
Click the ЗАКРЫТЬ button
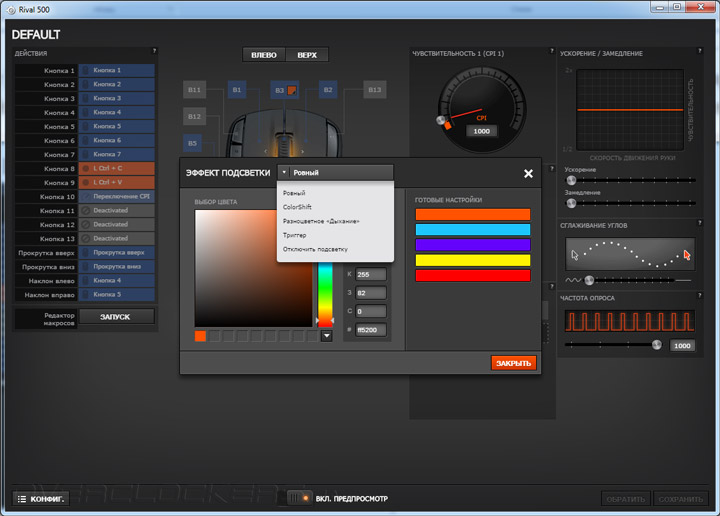[513, 362]
